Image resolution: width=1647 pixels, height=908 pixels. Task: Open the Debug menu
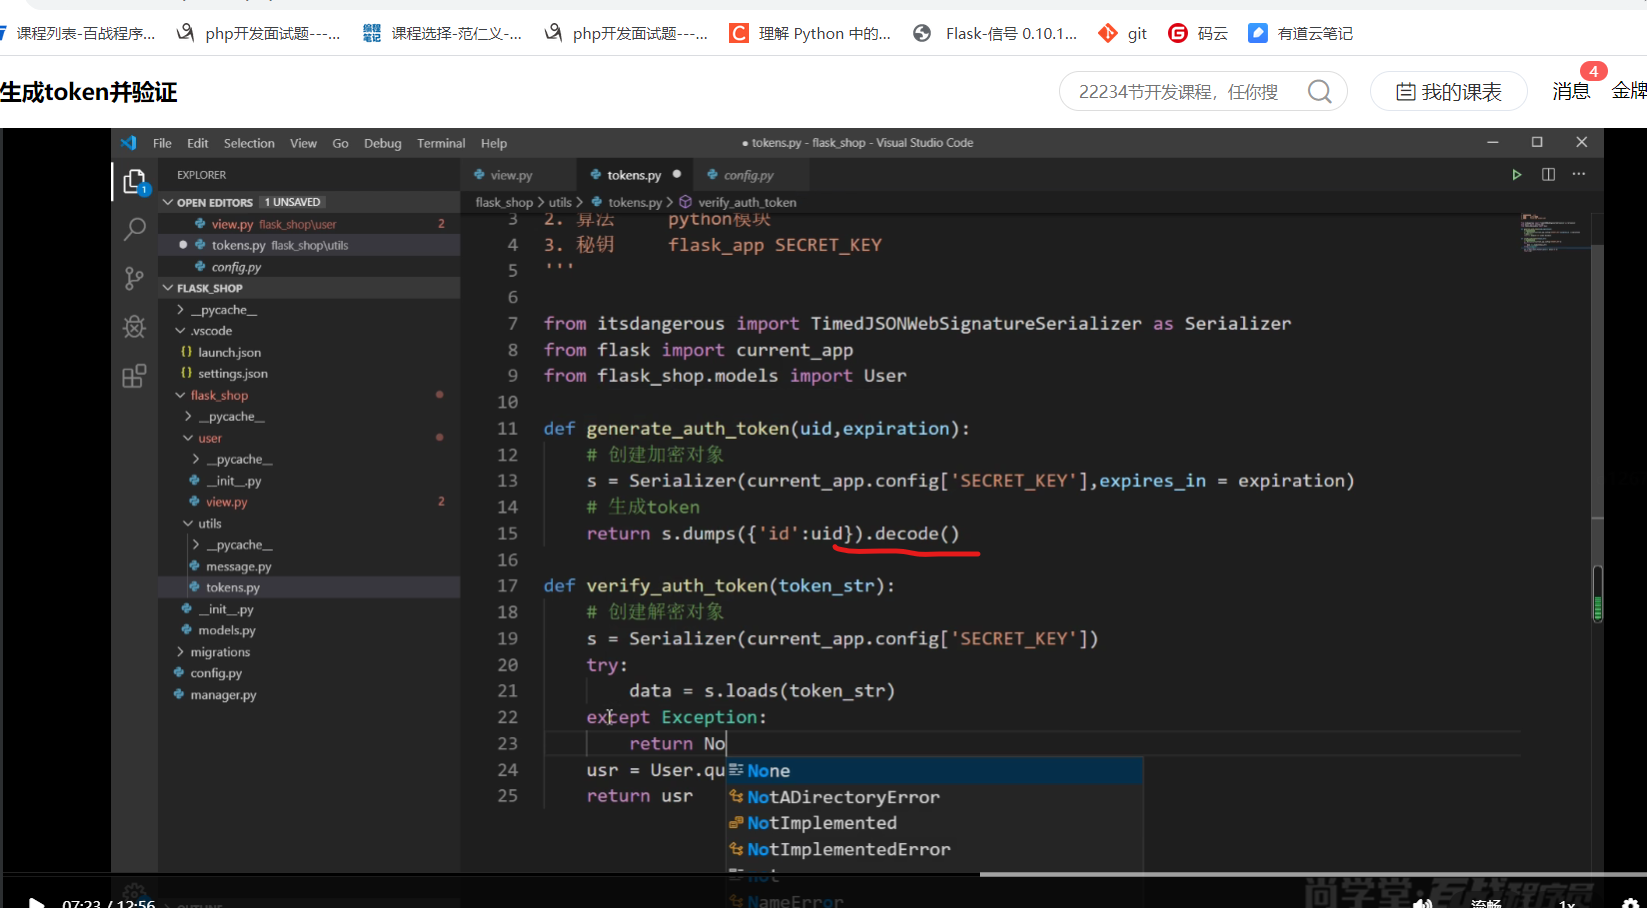(x=382, y=143)
